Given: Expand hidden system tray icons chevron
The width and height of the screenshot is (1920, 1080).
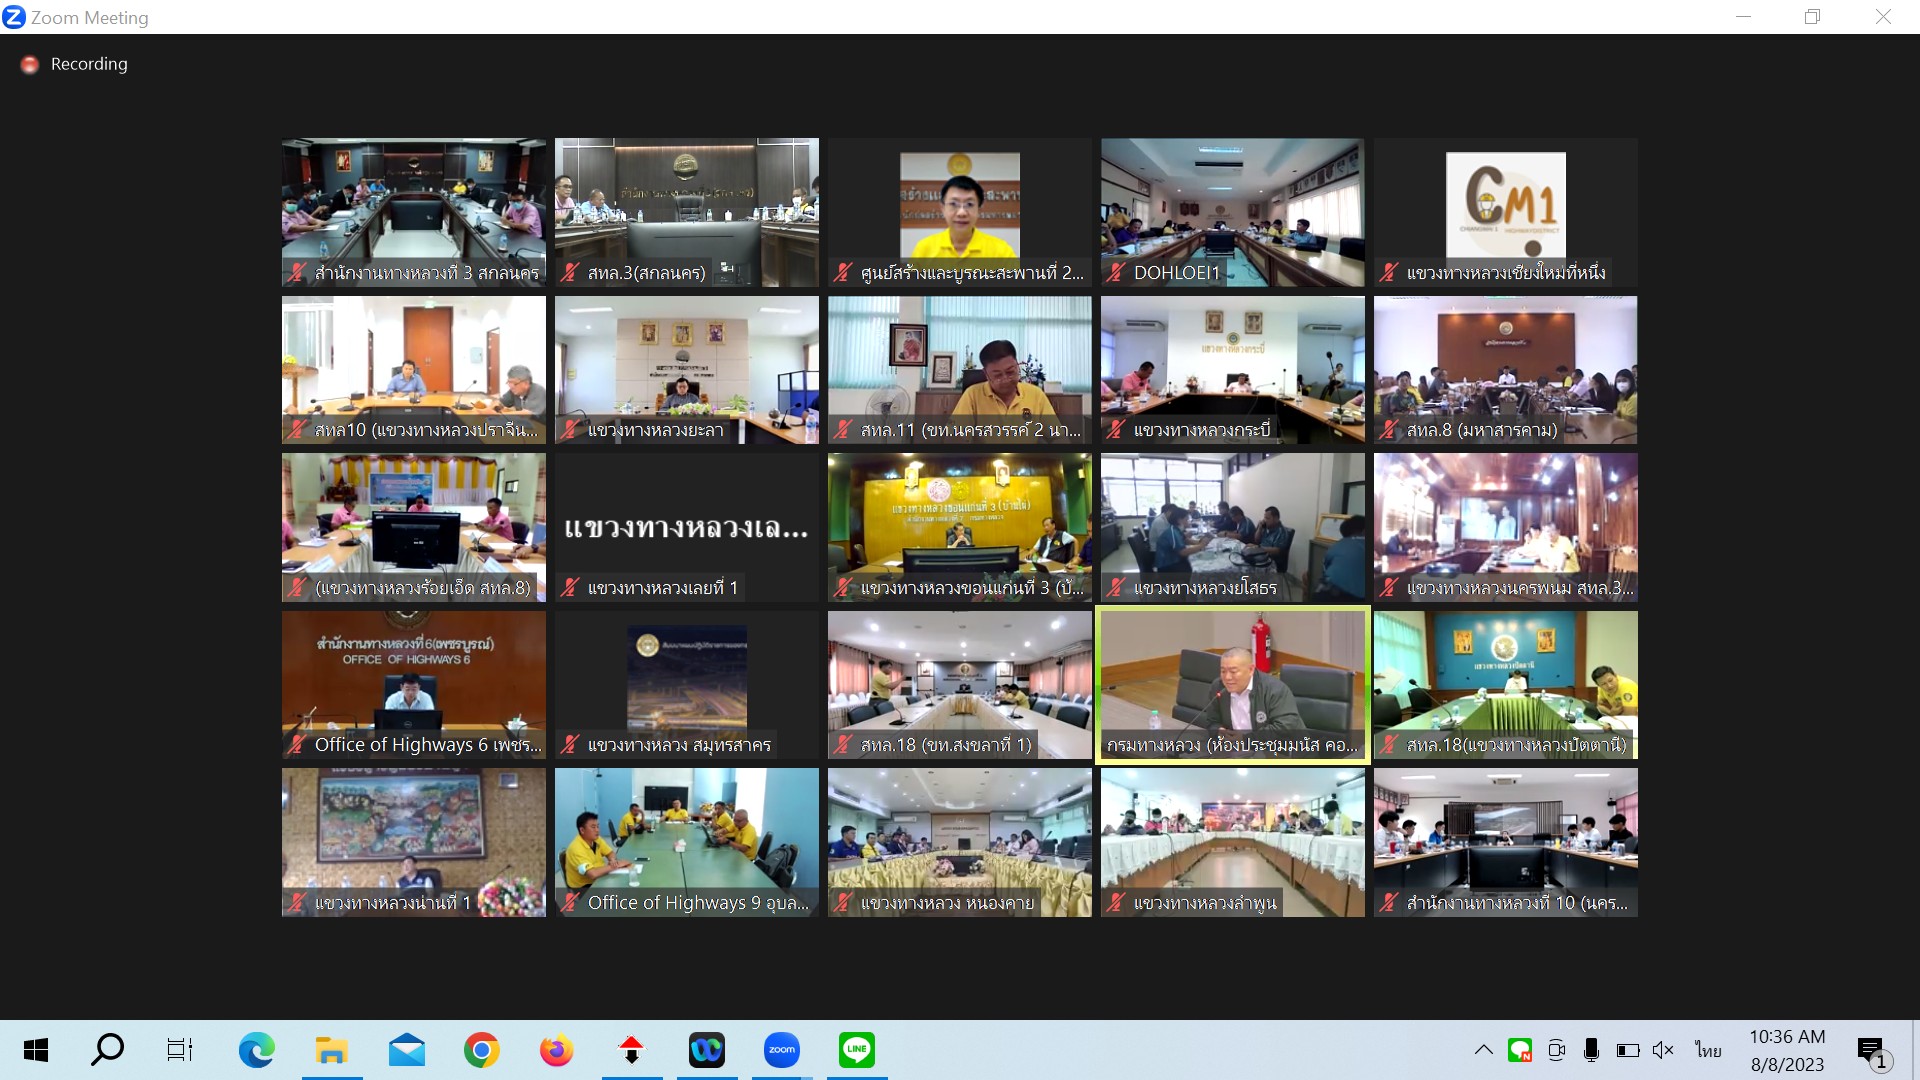Looking at the screenshot, I should tap(1484, 1050).
